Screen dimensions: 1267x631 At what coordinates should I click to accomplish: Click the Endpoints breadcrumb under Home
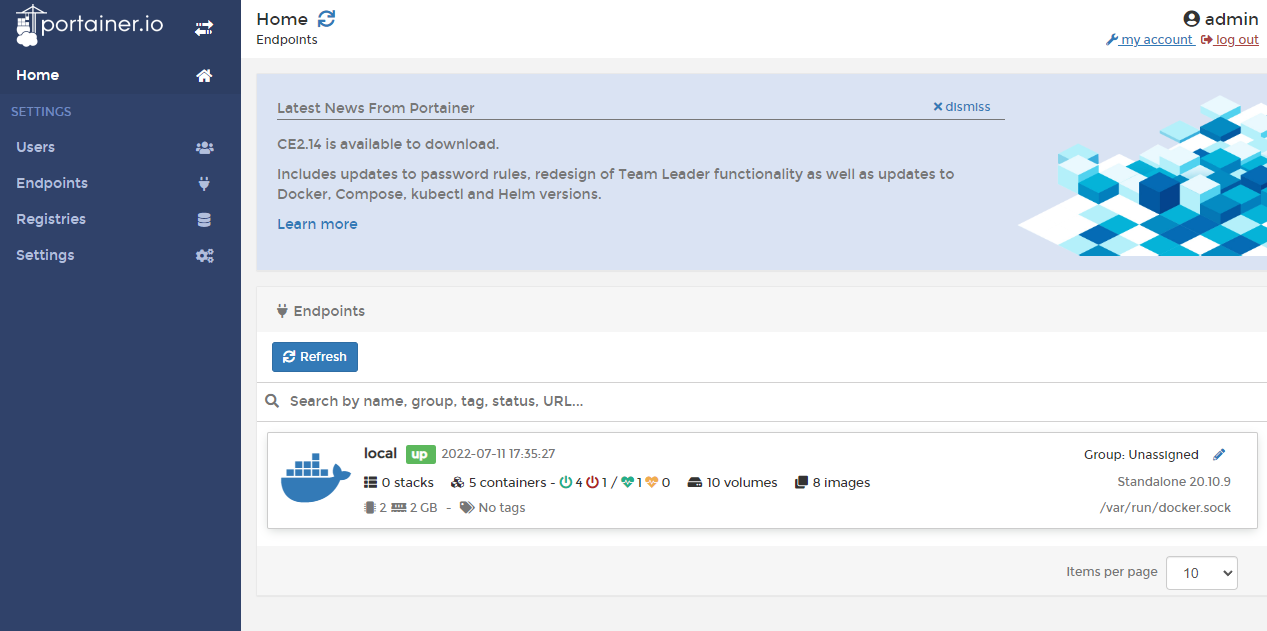pyautogui.click(x=287, y=40)
